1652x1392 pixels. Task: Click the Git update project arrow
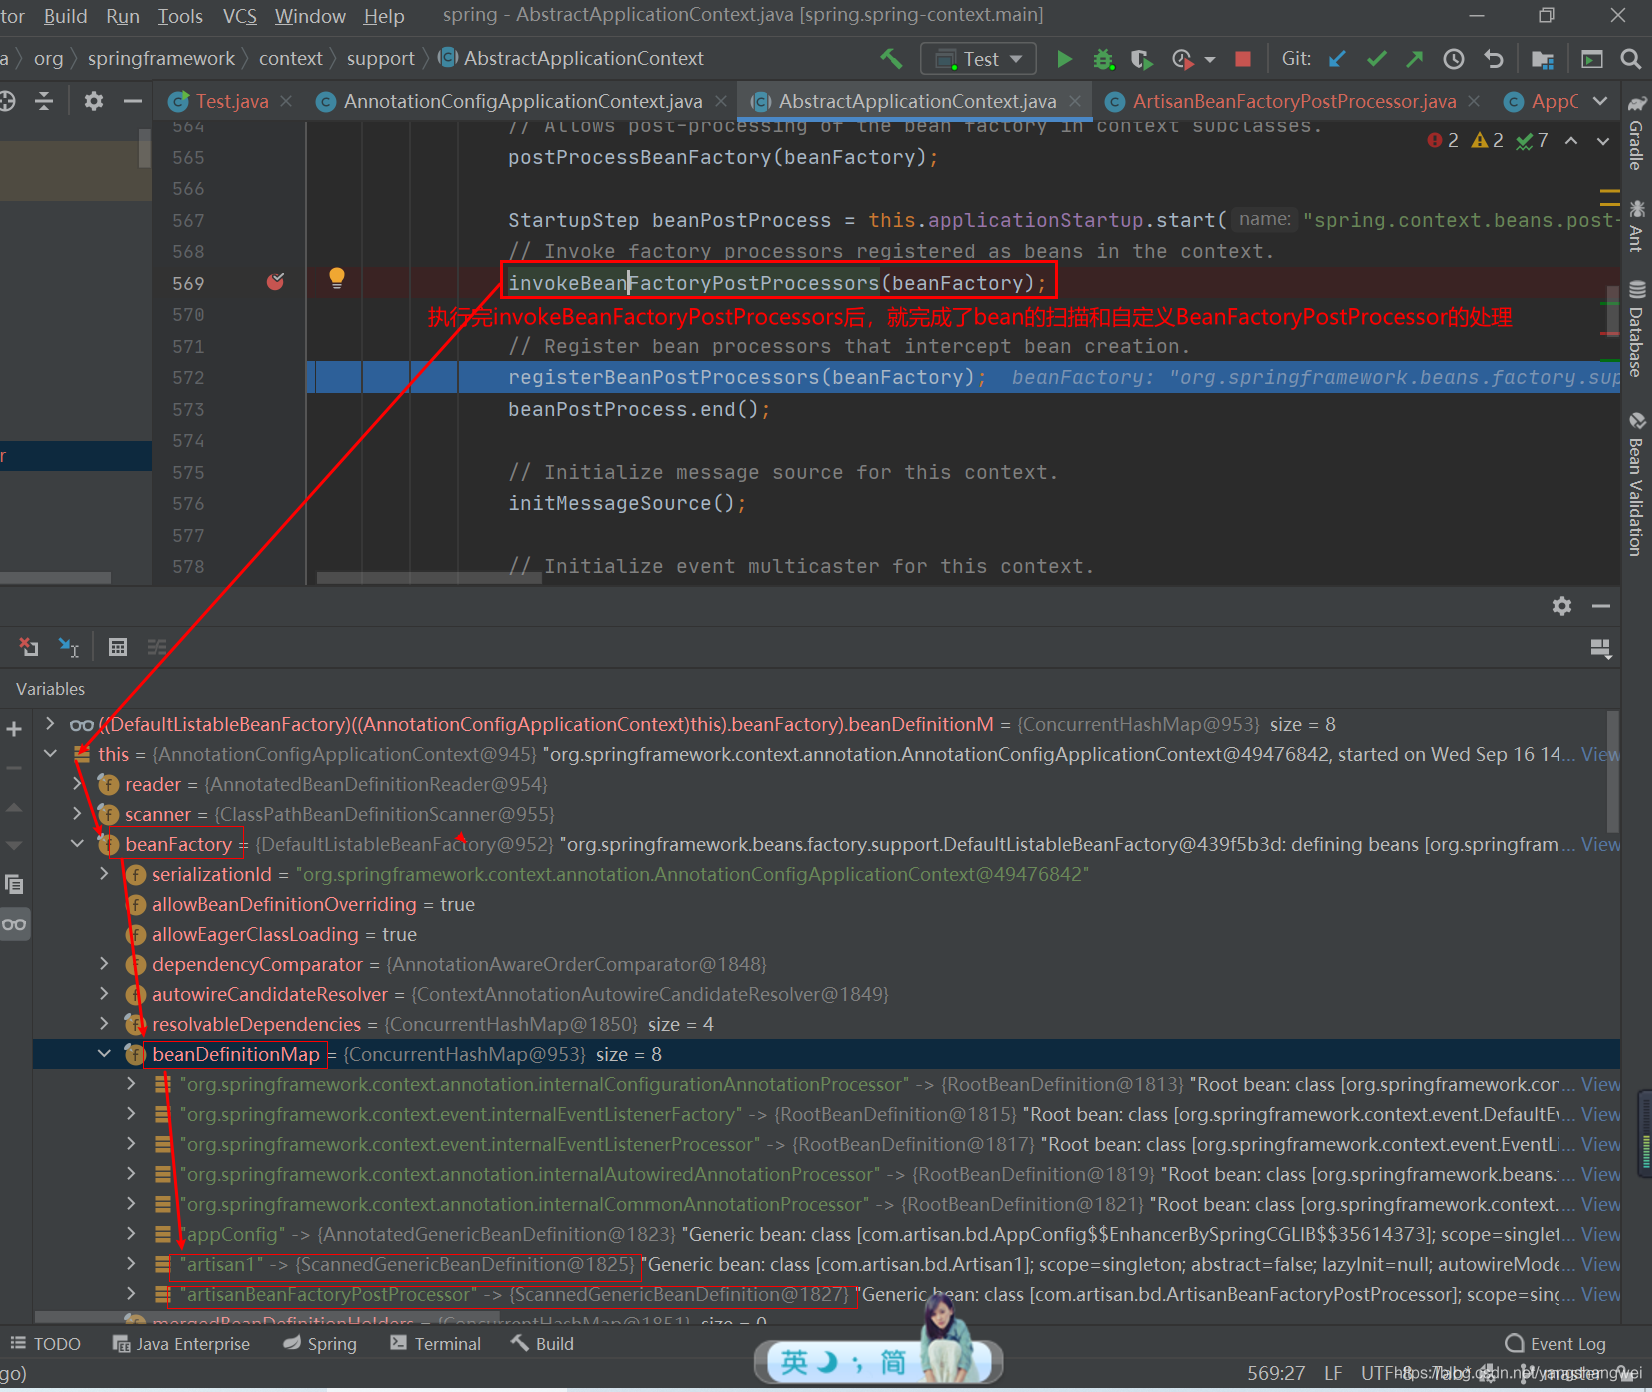pos(1337,59)
